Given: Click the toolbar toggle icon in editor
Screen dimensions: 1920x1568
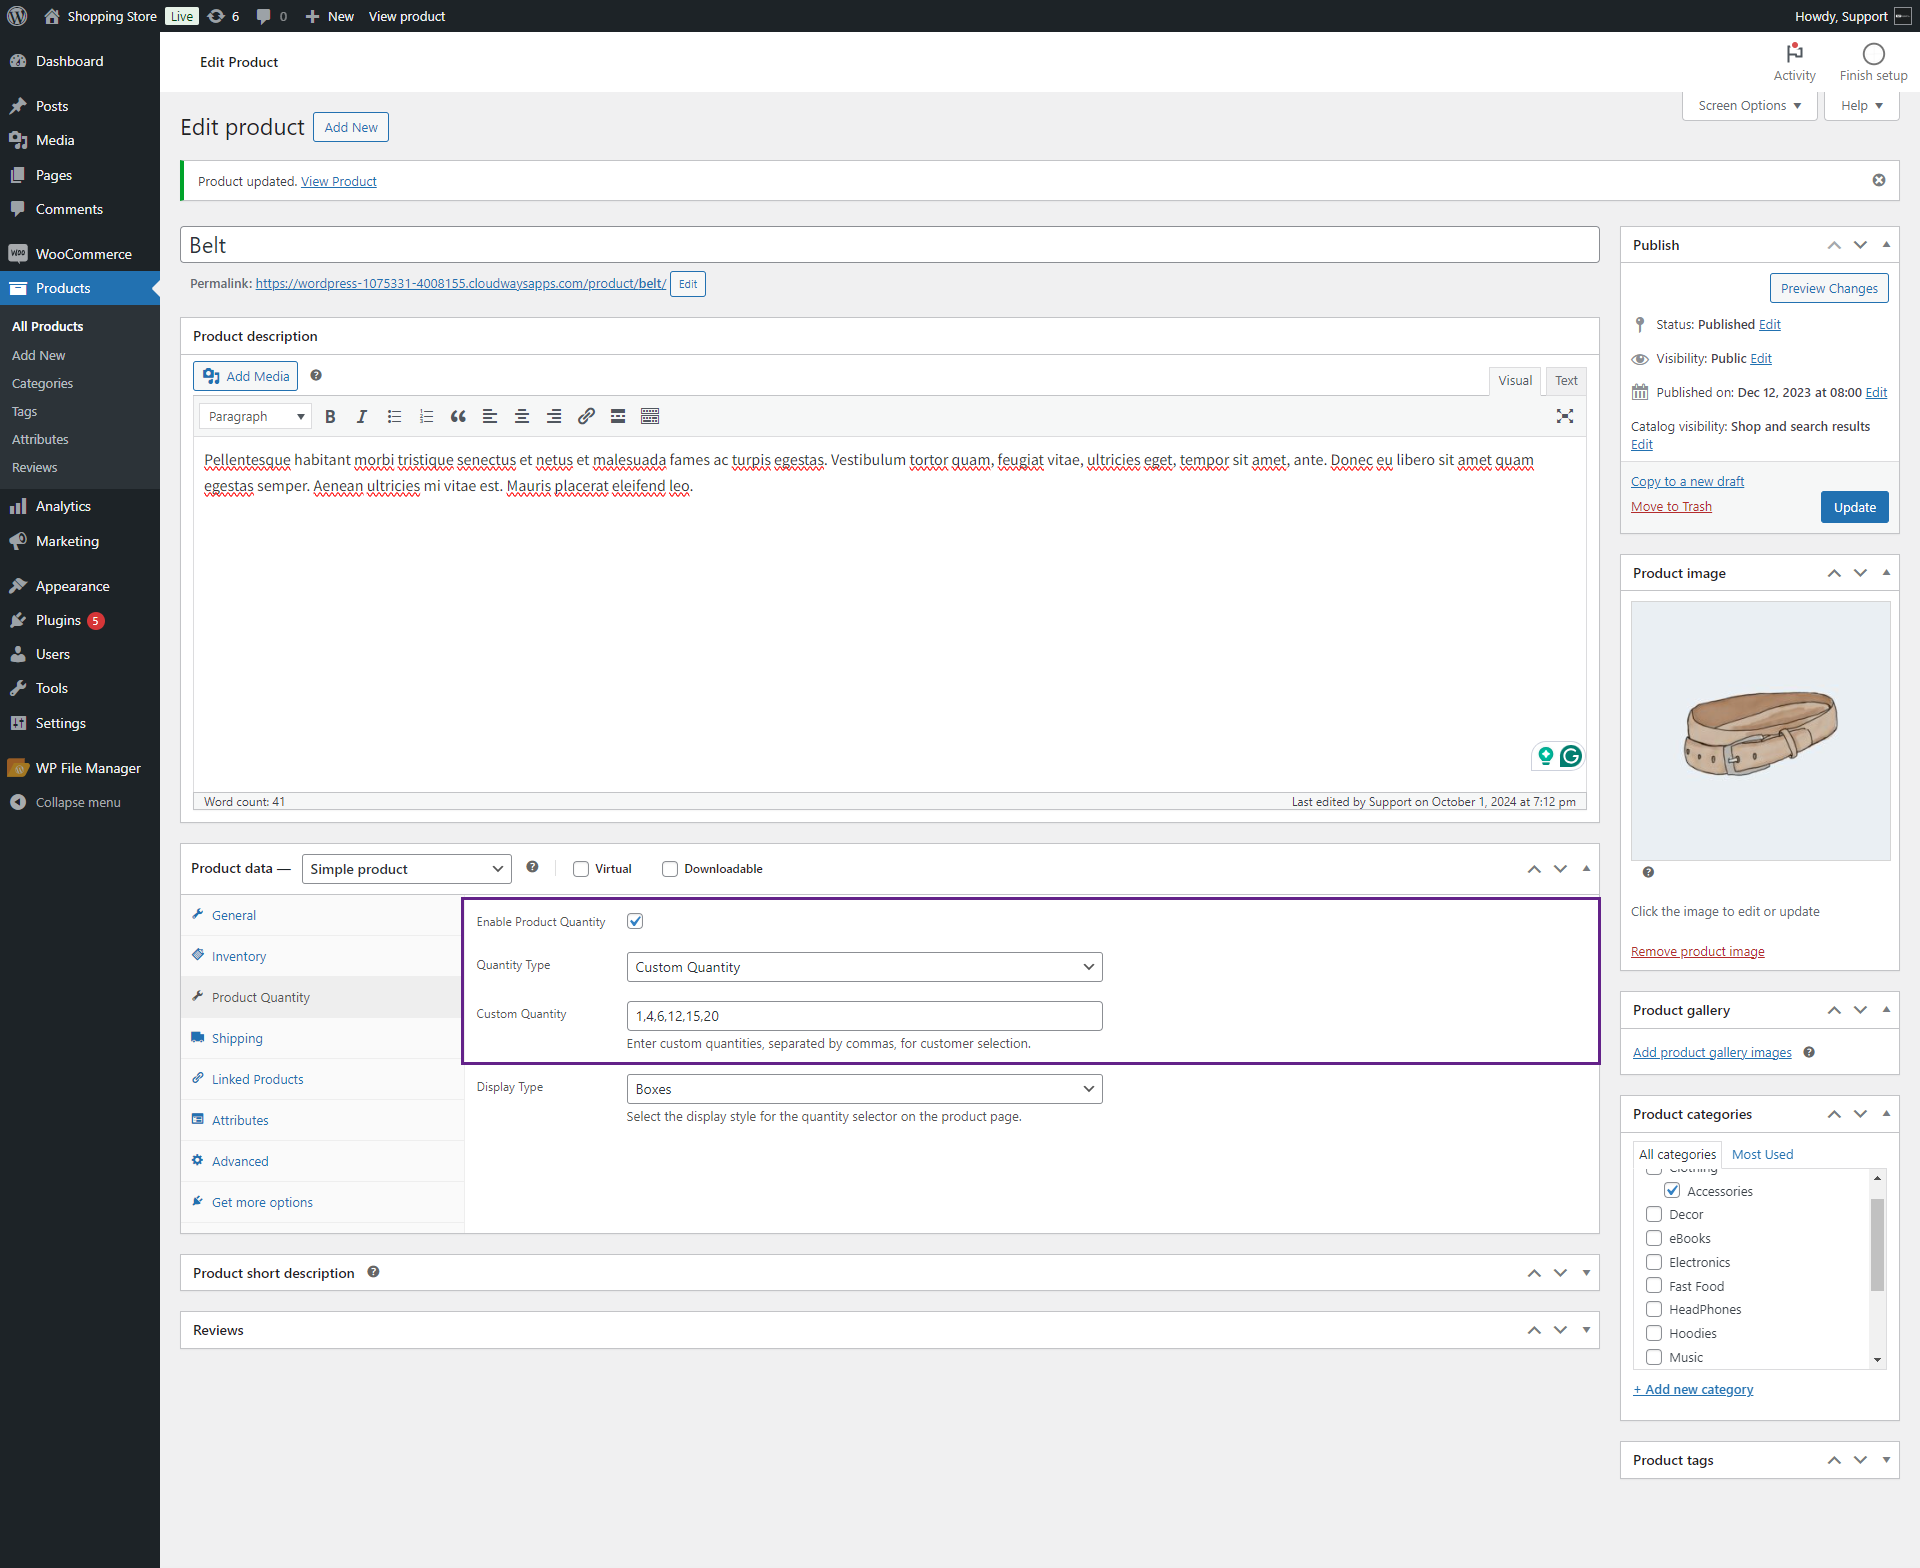Looking at the screenshot, I should tap(650, 417).
